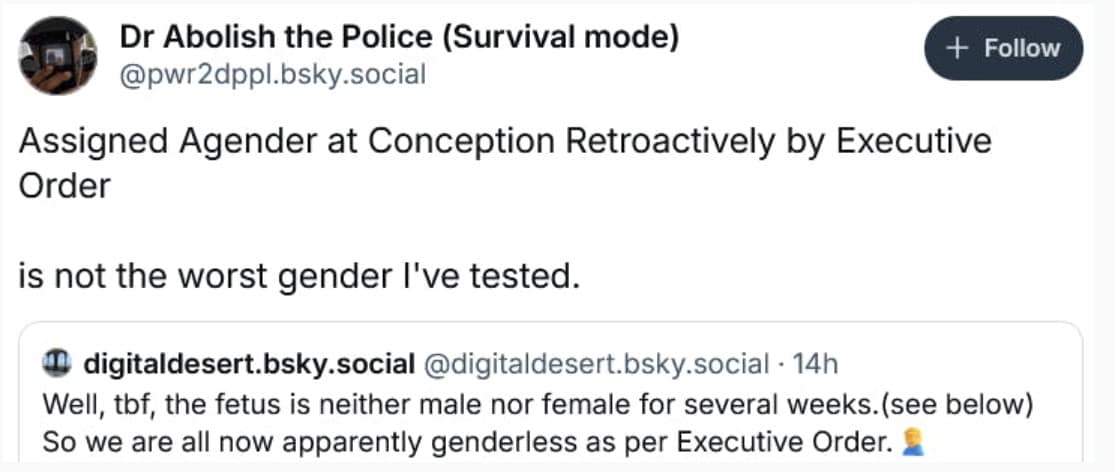Screen dimensions: 1114x472
Task: Open the "Dr Abolish the Police" display name
Action: coord(275,39)
